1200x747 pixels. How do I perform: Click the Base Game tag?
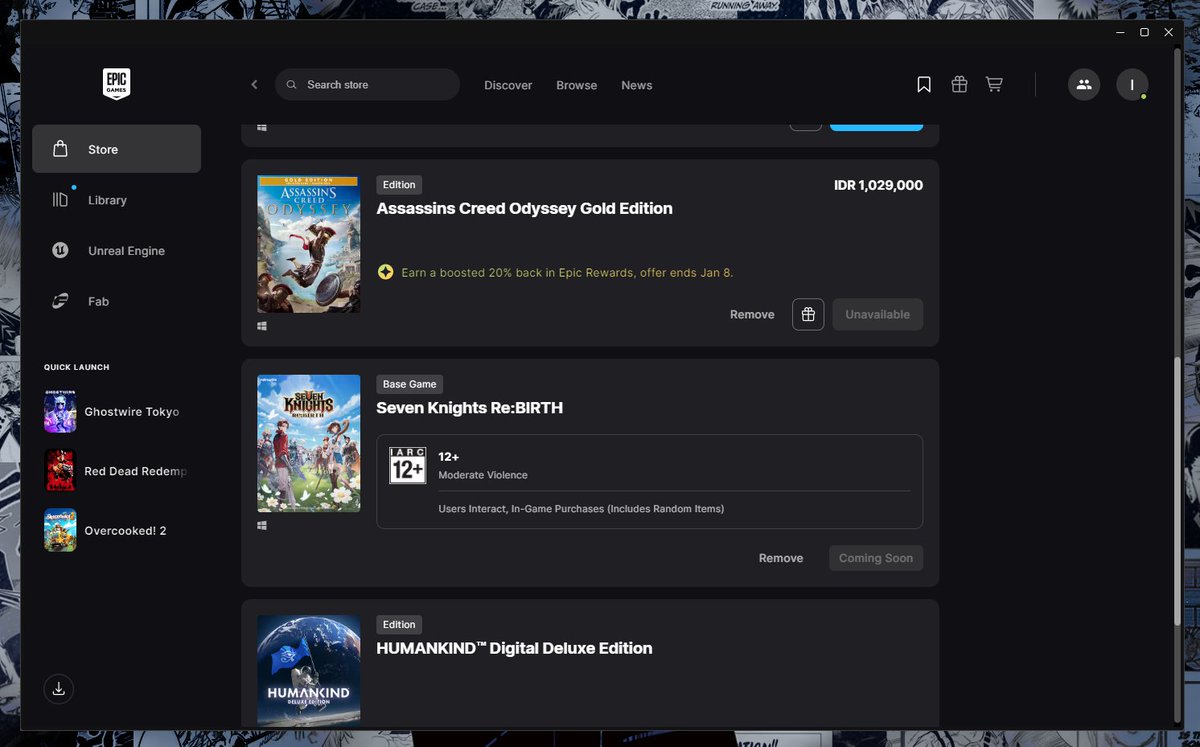coord(409,384)
